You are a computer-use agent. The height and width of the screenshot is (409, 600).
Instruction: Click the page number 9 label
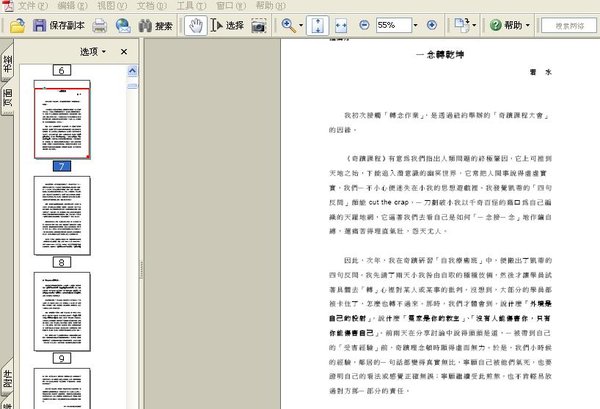click(x=62, y=358)
